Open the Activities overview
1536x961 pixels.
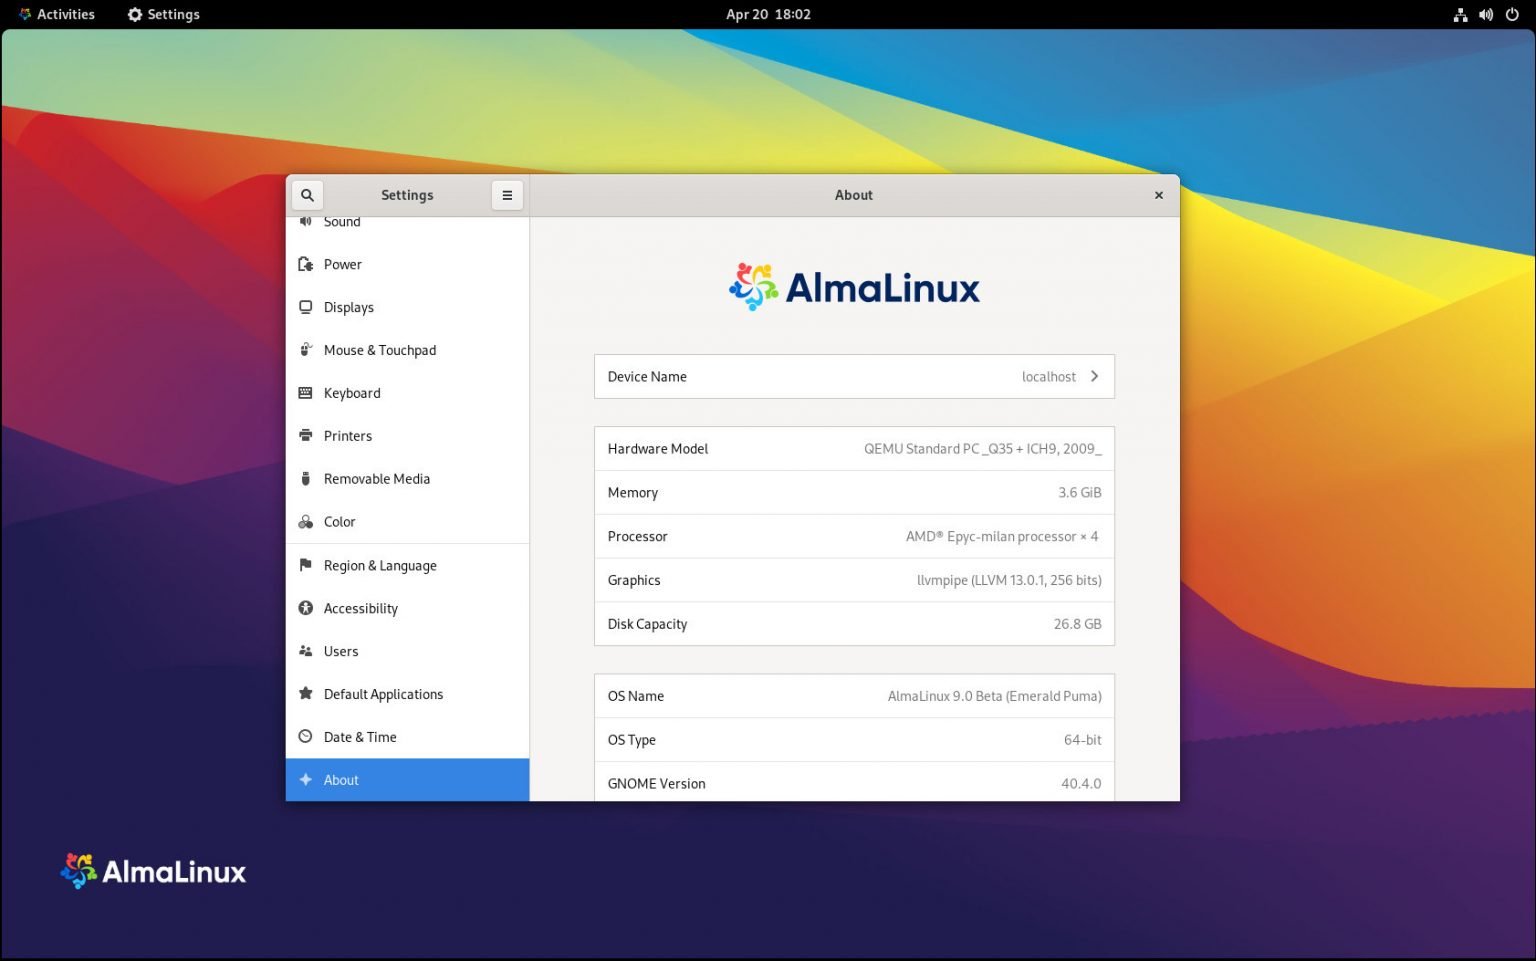click(x=56, y=14)
